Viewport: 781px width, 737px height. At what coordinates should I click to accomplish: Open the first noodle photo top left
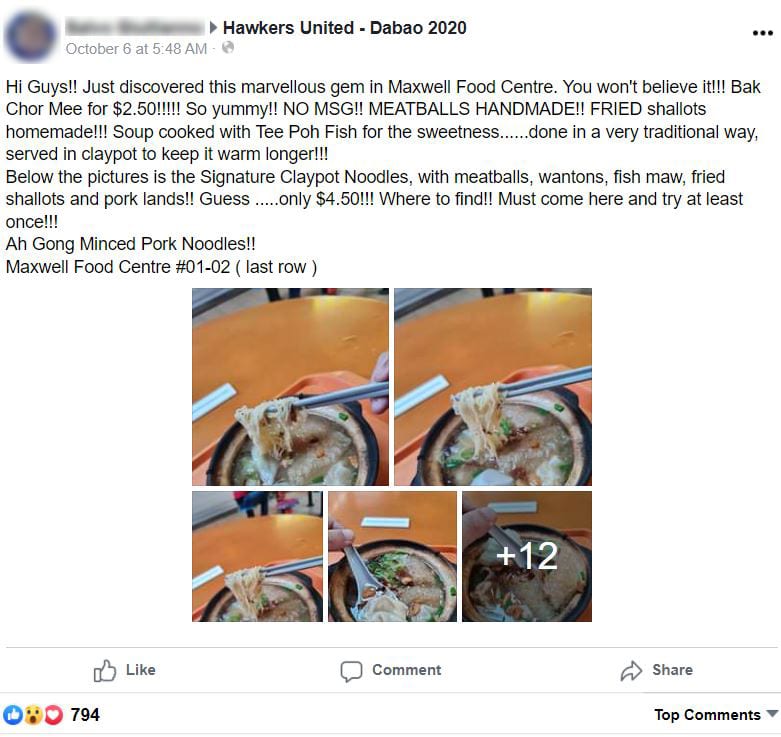[x=290, y=387]
